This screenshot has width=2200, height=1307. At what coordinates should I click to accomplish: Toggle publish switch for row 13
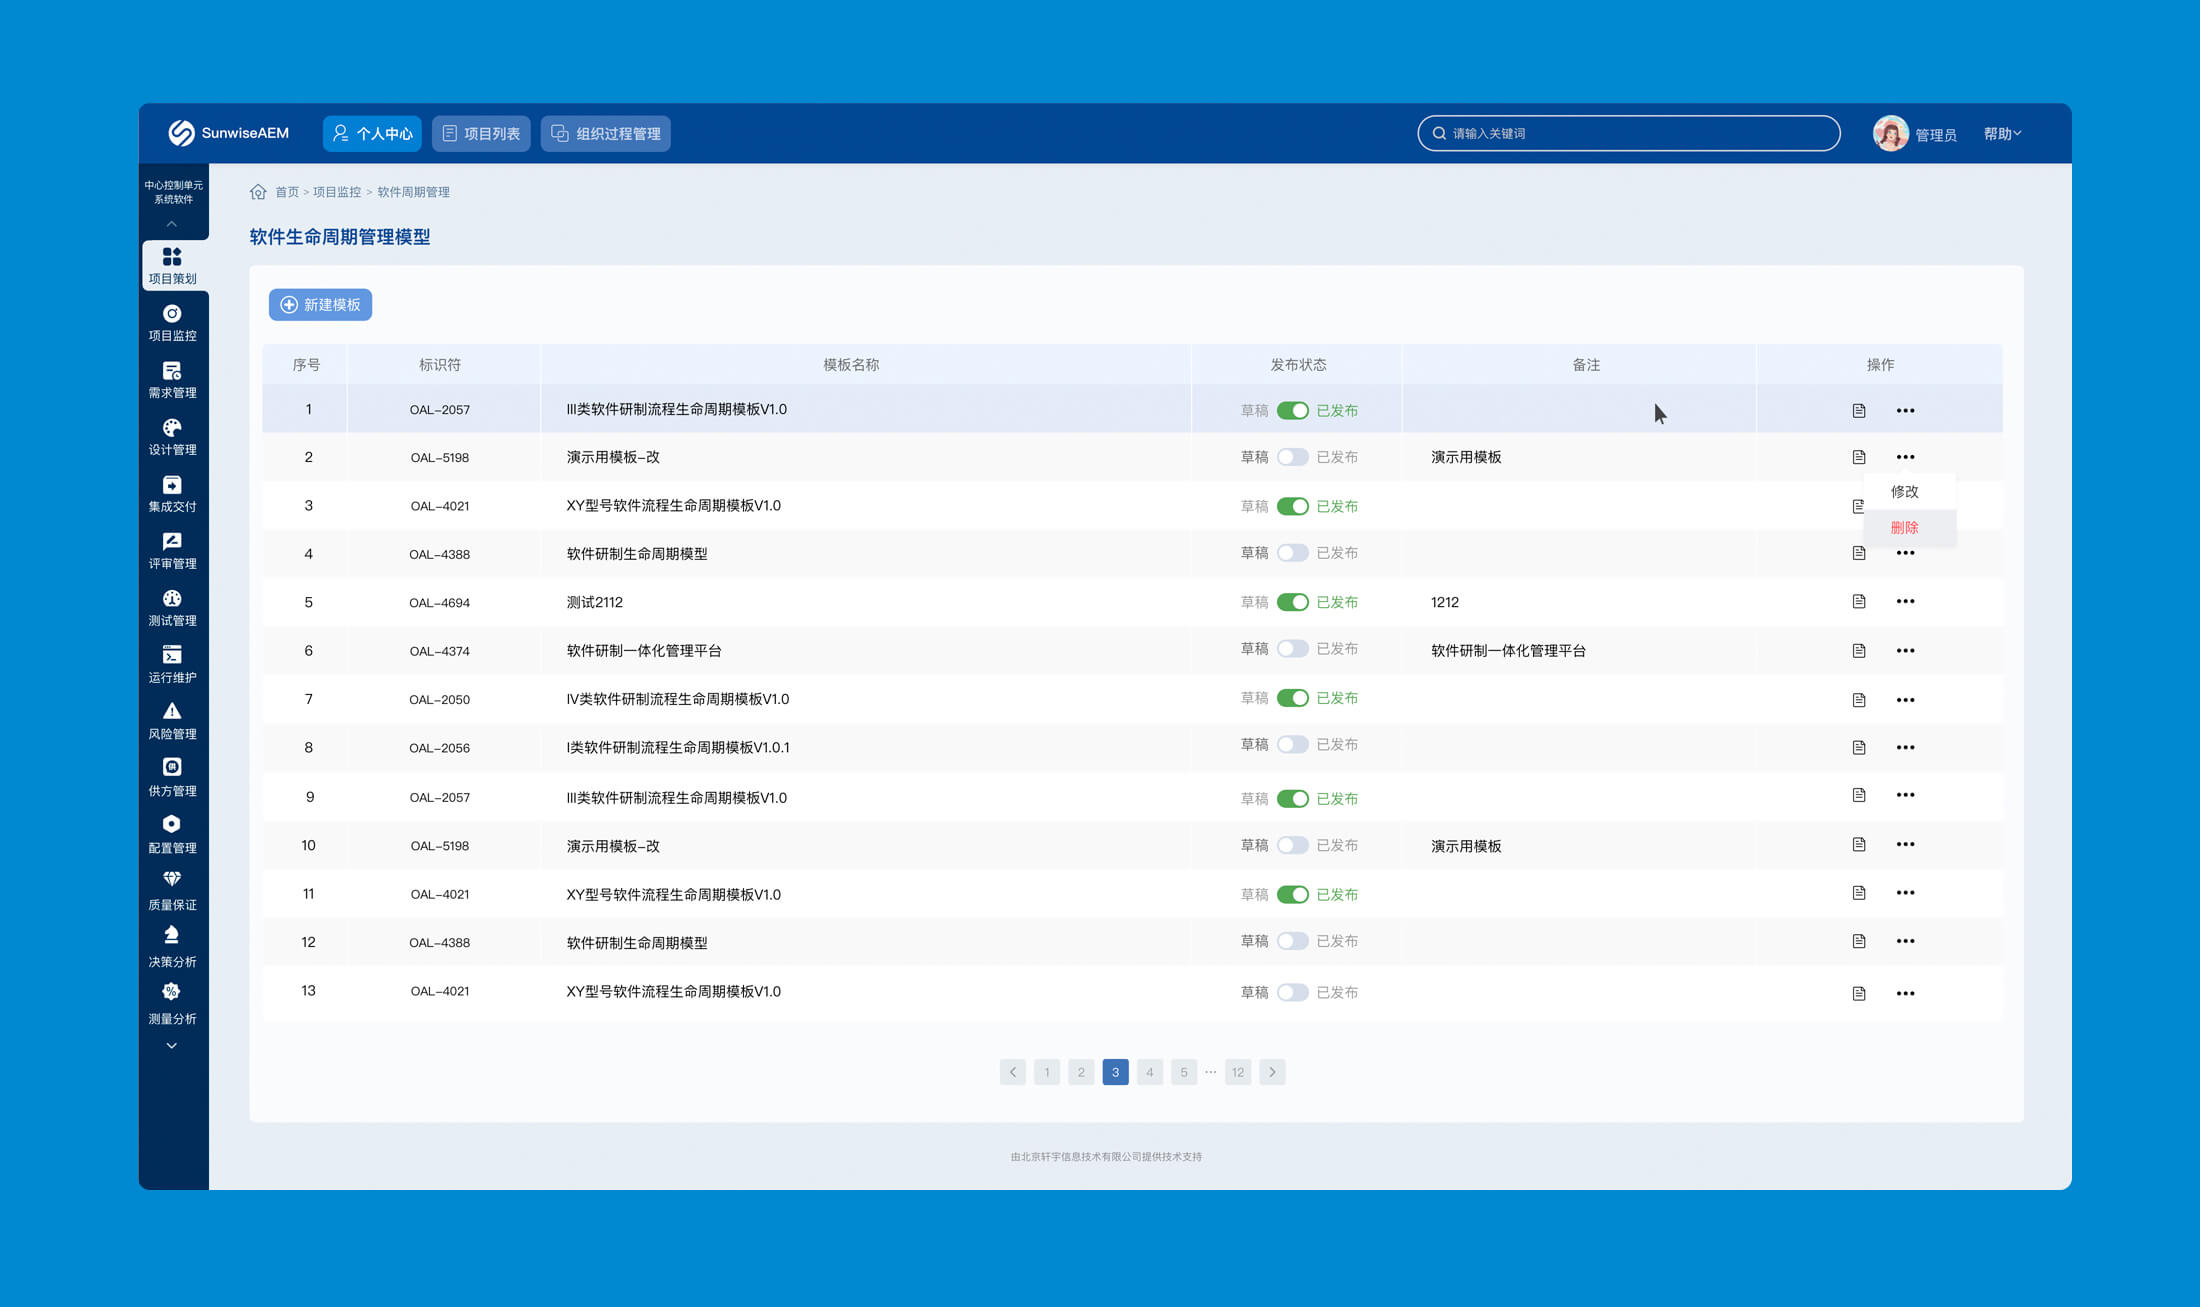1292,992
